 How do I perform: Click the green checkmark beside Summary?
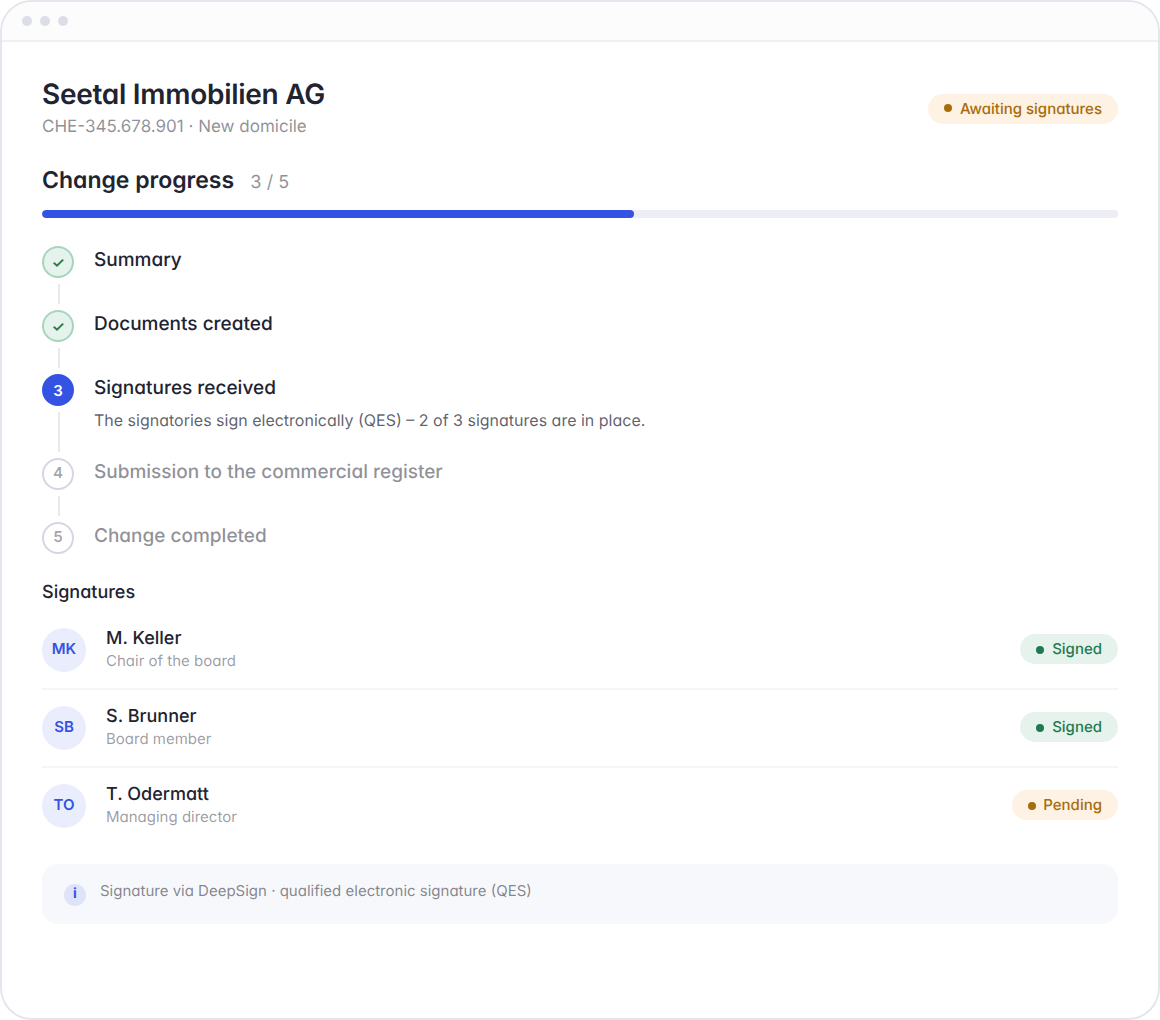(58, 262)
